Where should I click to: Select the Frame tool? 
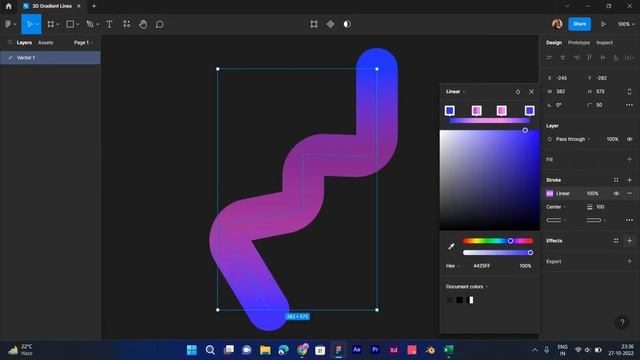point(51,24)
